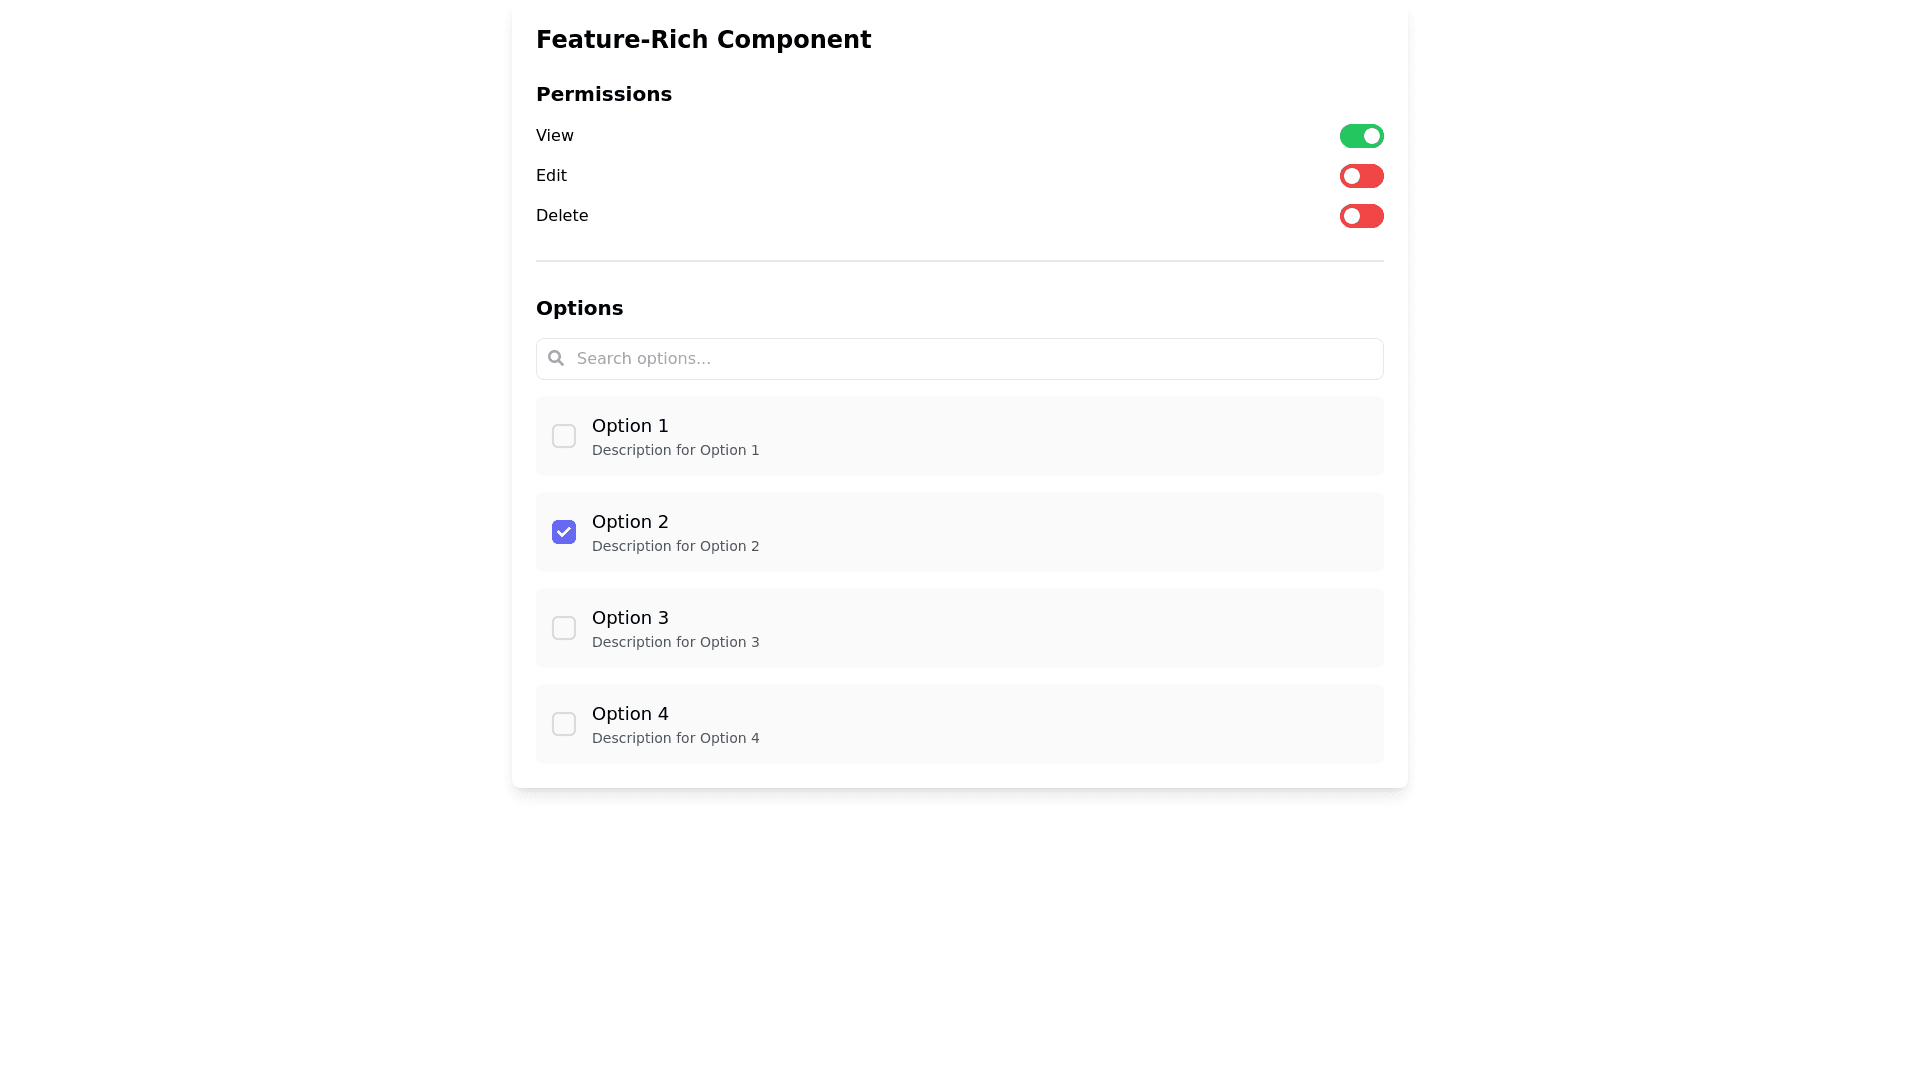Click the Permissions section heading
This screenshot has width=1920, height=1080.
pos(604,94)
